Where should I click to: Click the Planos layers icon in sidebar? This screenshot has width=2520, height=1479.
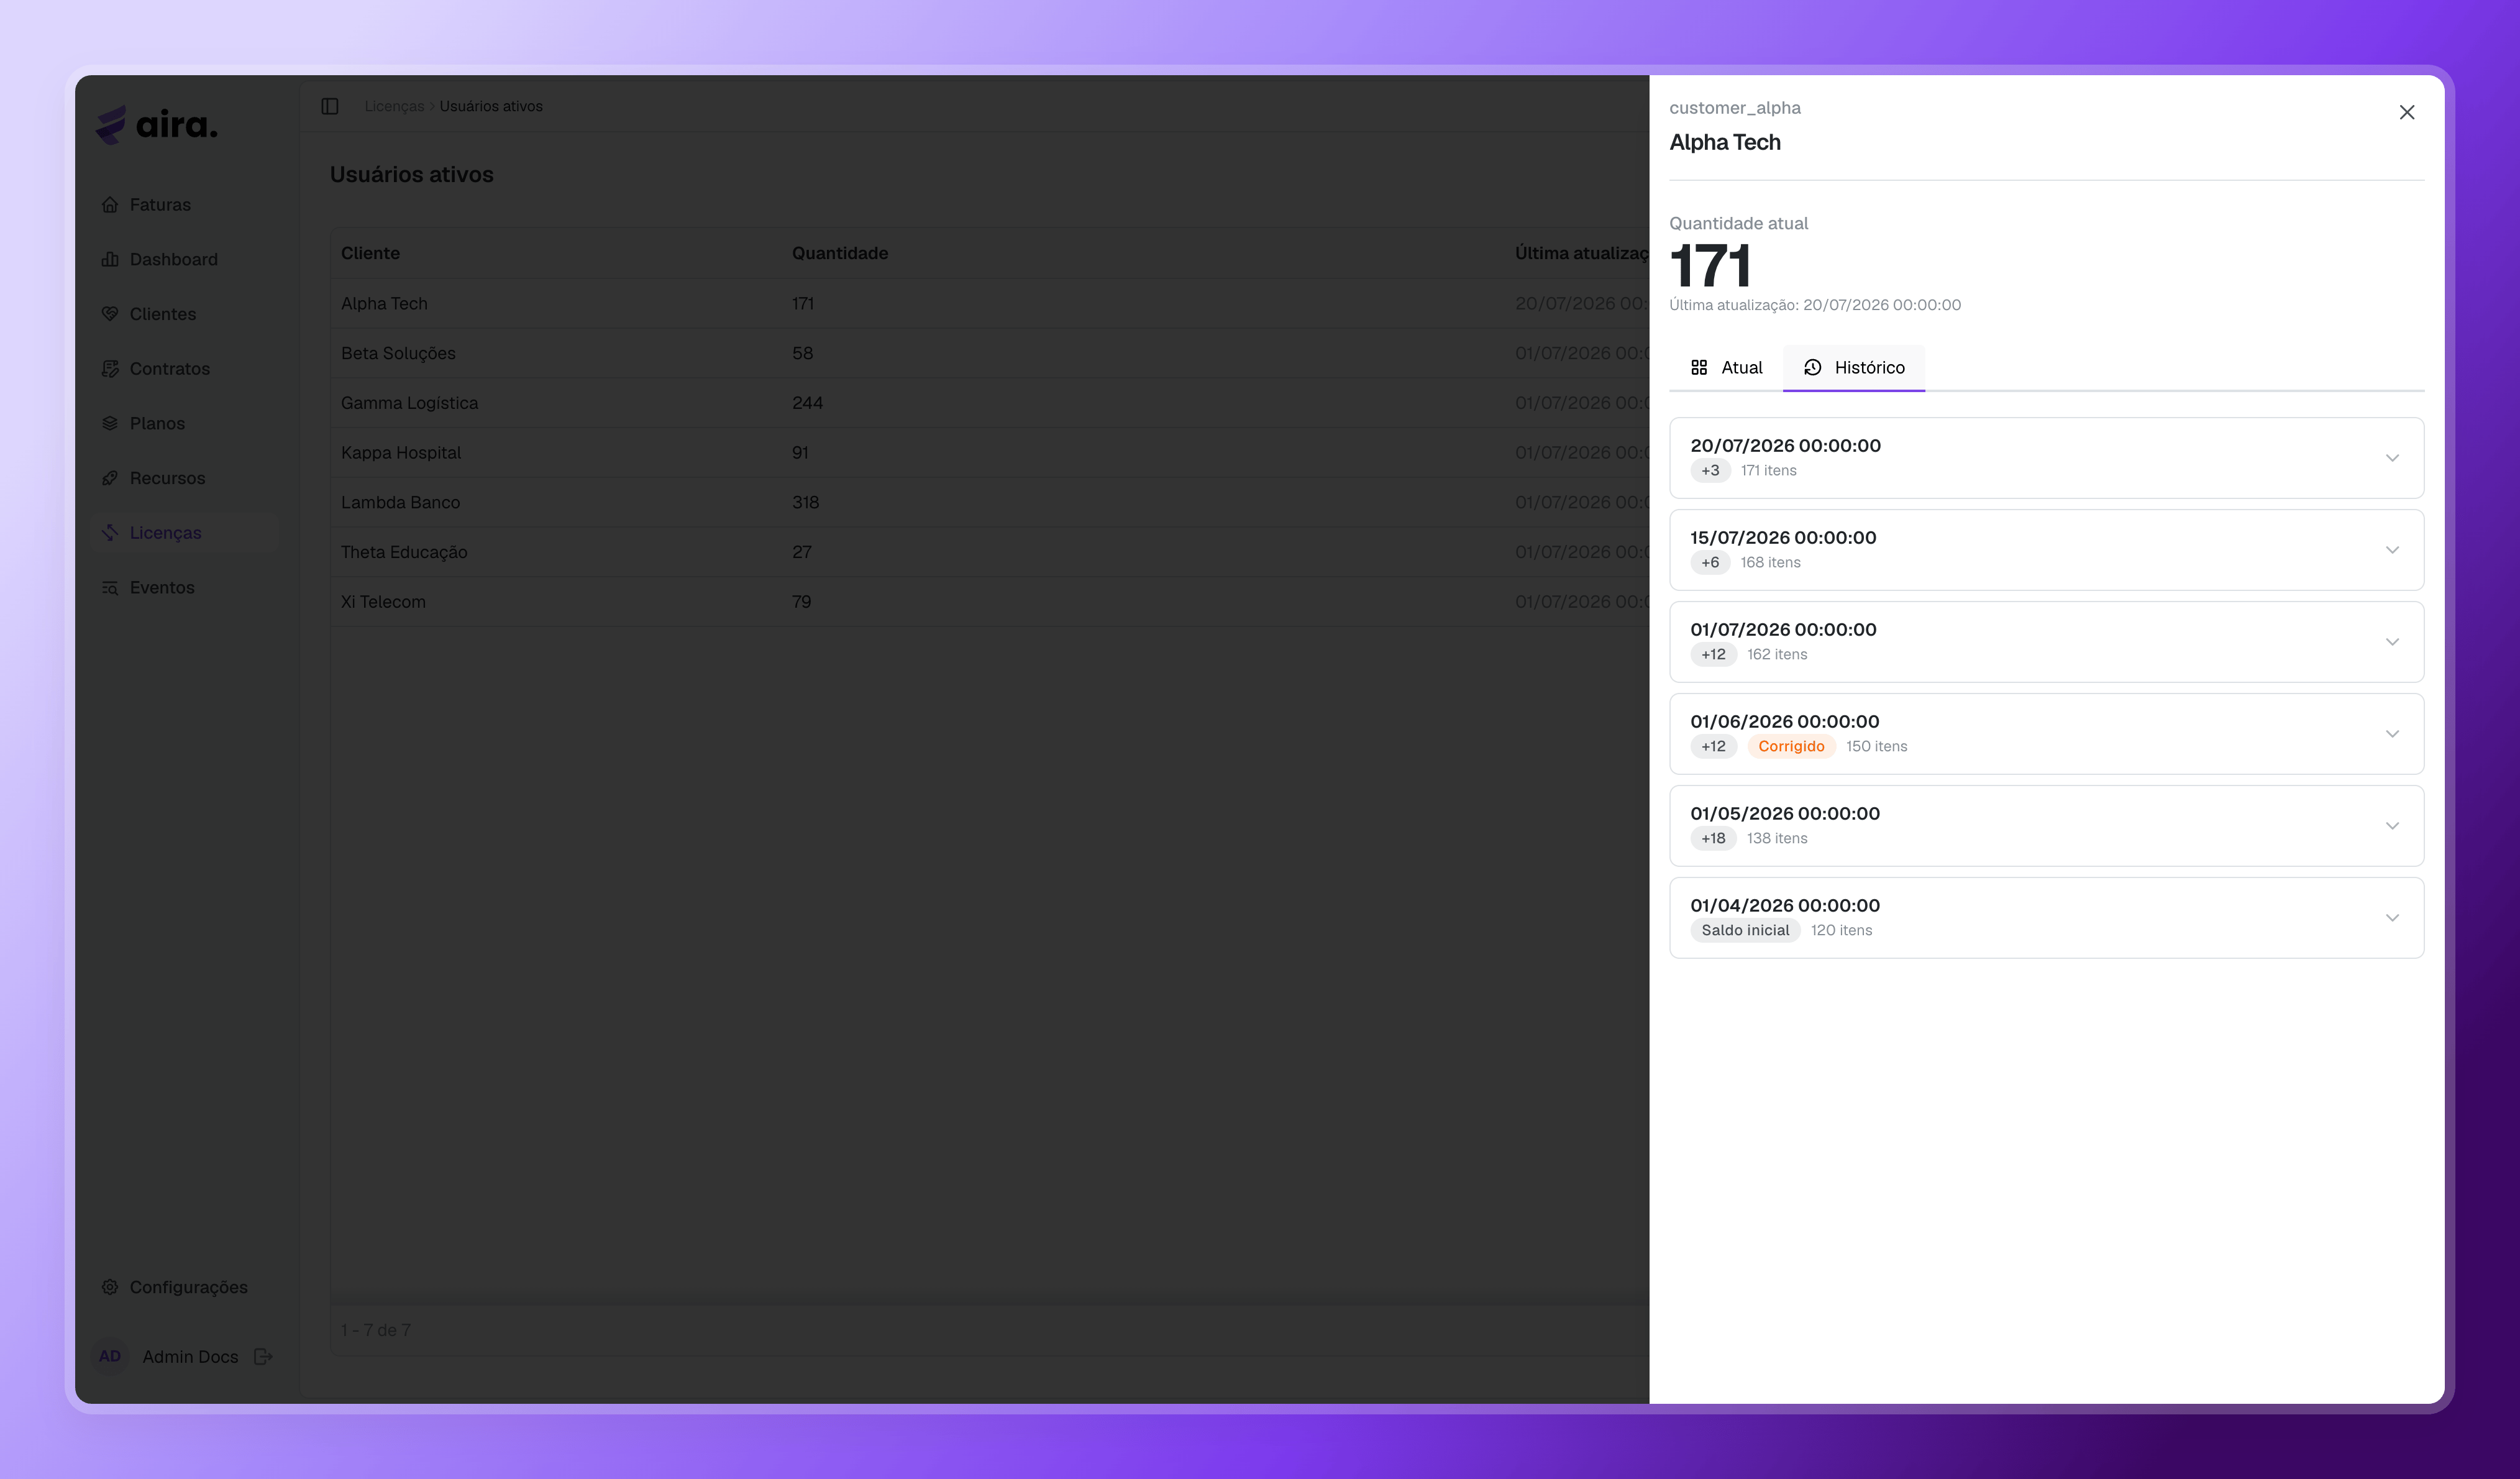point(110,423)
